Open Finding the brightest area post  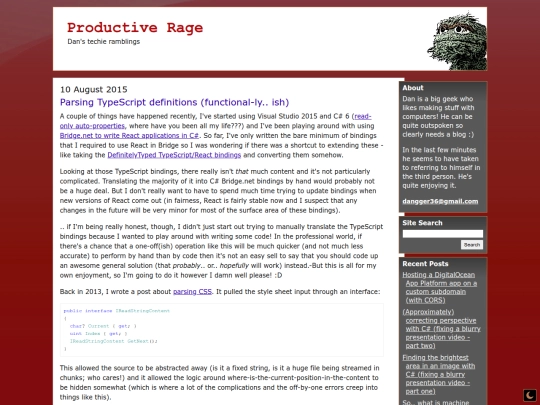coord(439,374)
